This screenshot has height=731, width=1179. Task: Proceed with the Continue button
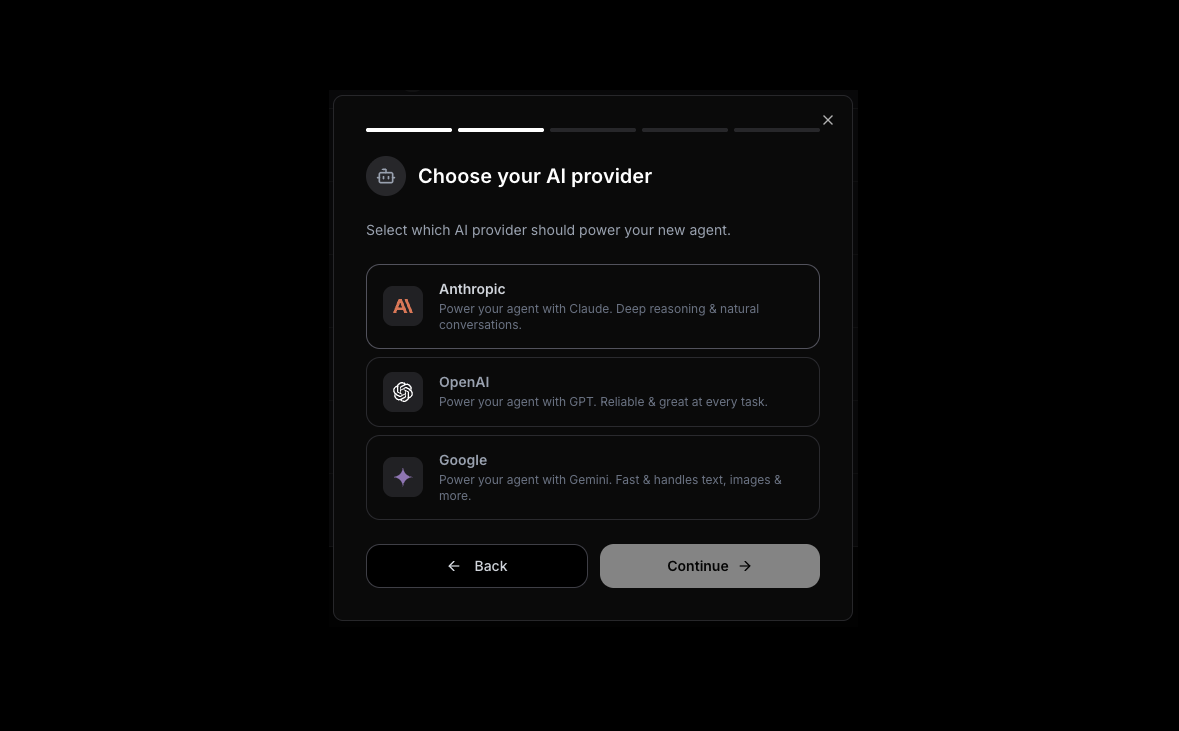(x=710, y=566)
